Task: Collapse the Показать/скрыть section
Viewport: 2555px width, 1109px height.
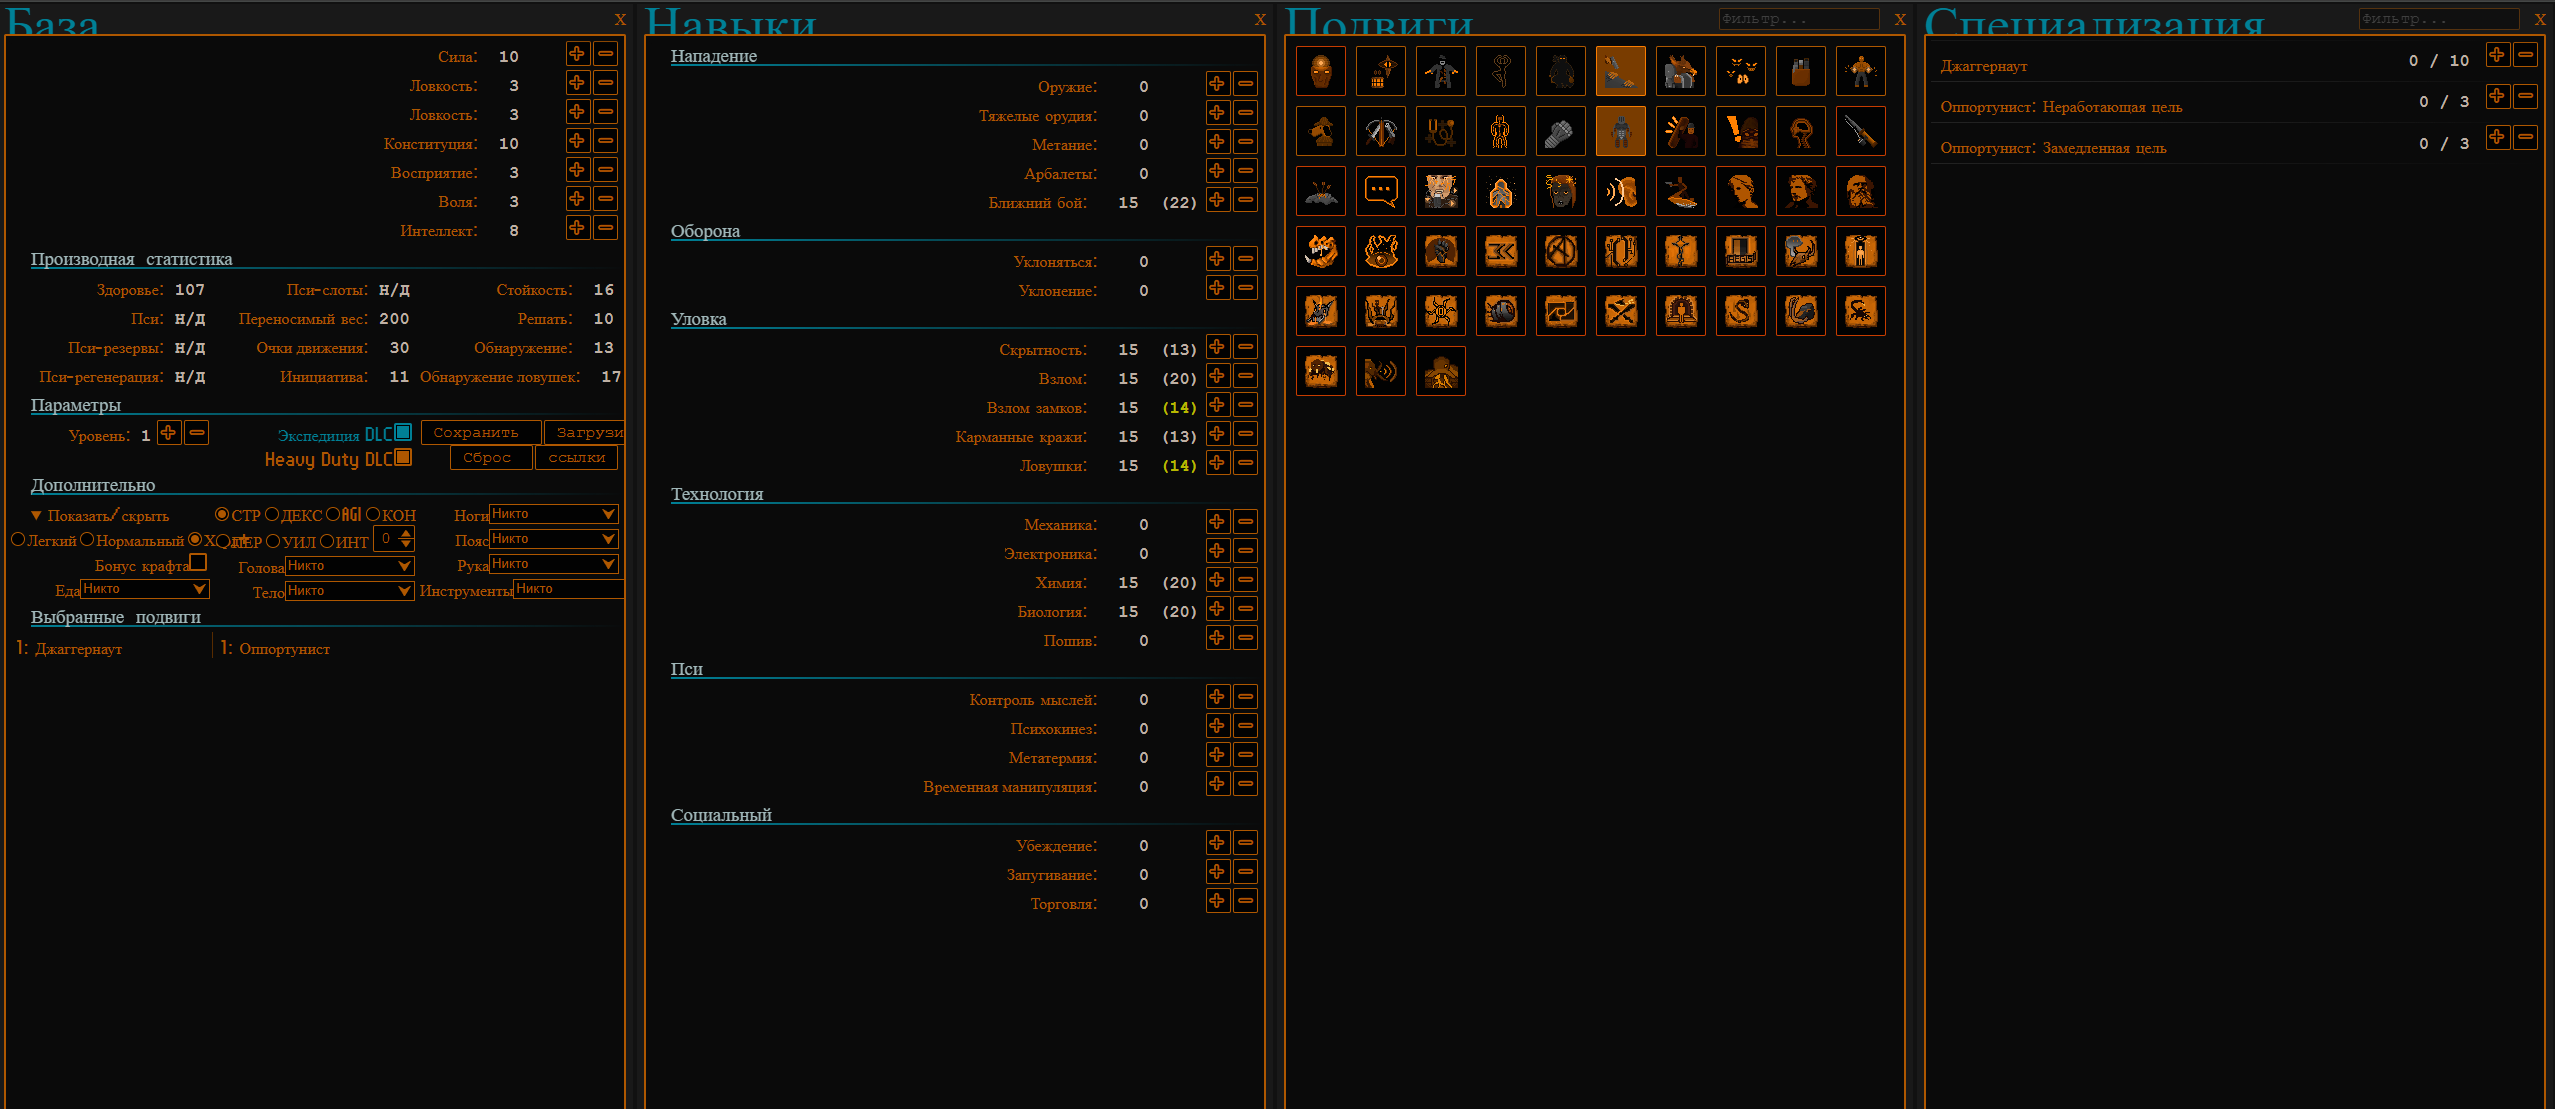Action: tap(37, 516)
